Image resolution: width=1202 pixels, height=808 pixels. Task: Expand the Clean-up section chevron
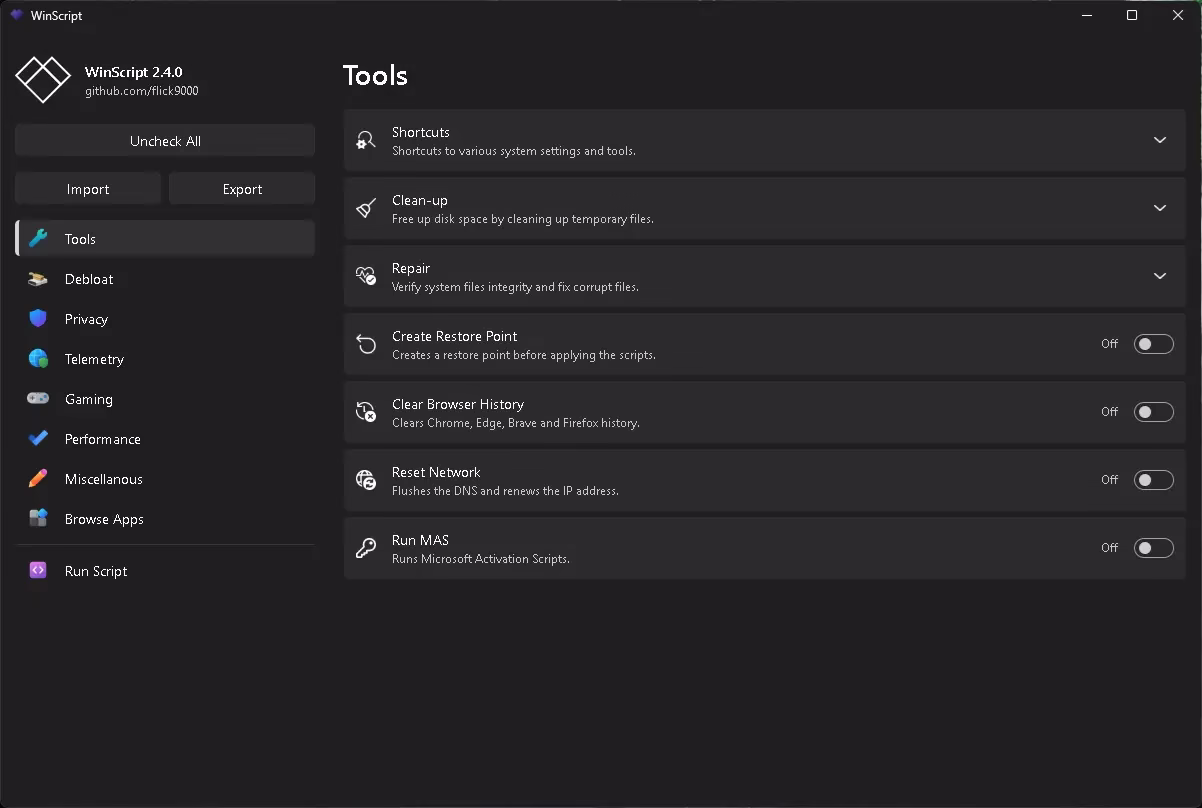tap(1160, 208)
